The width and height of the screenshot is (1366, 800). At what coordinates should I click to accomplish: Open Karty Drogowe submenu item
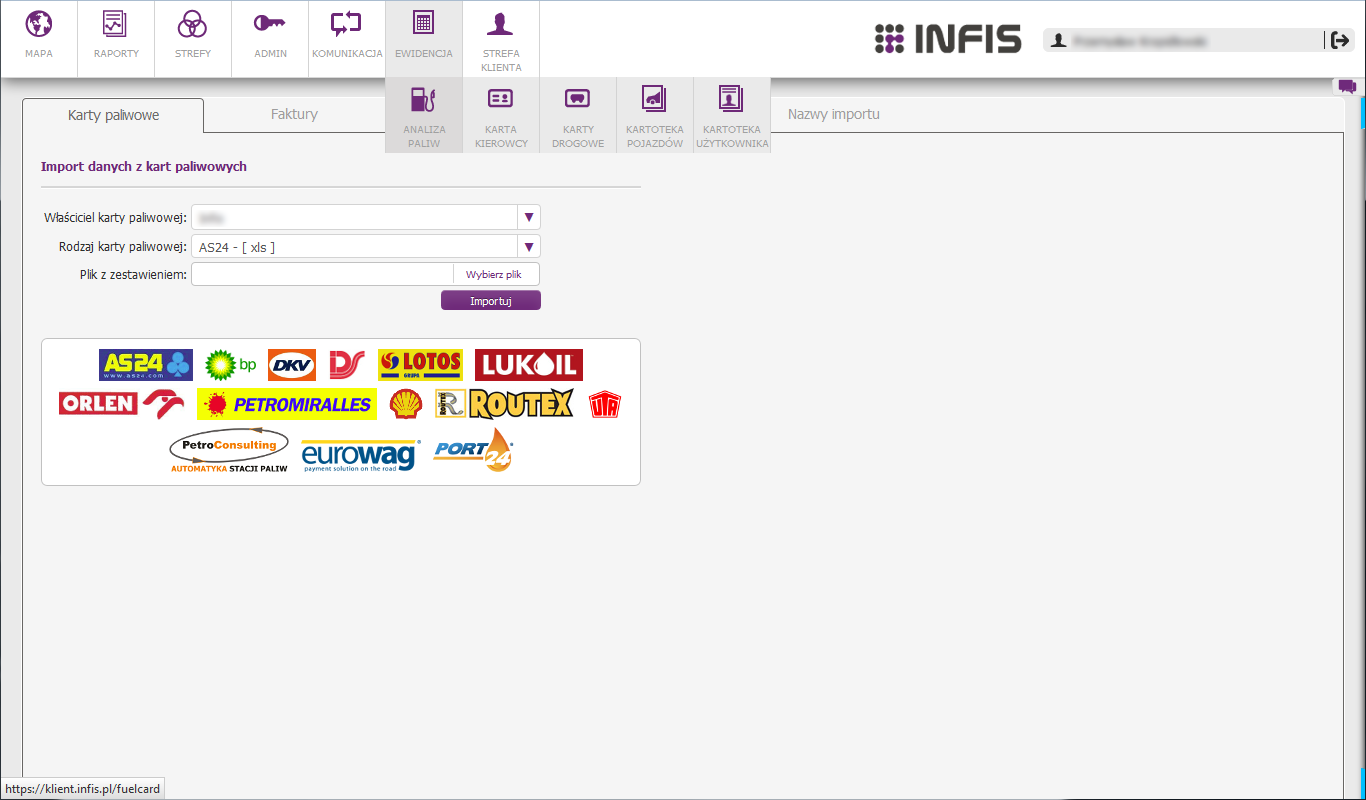click(578, 115)
